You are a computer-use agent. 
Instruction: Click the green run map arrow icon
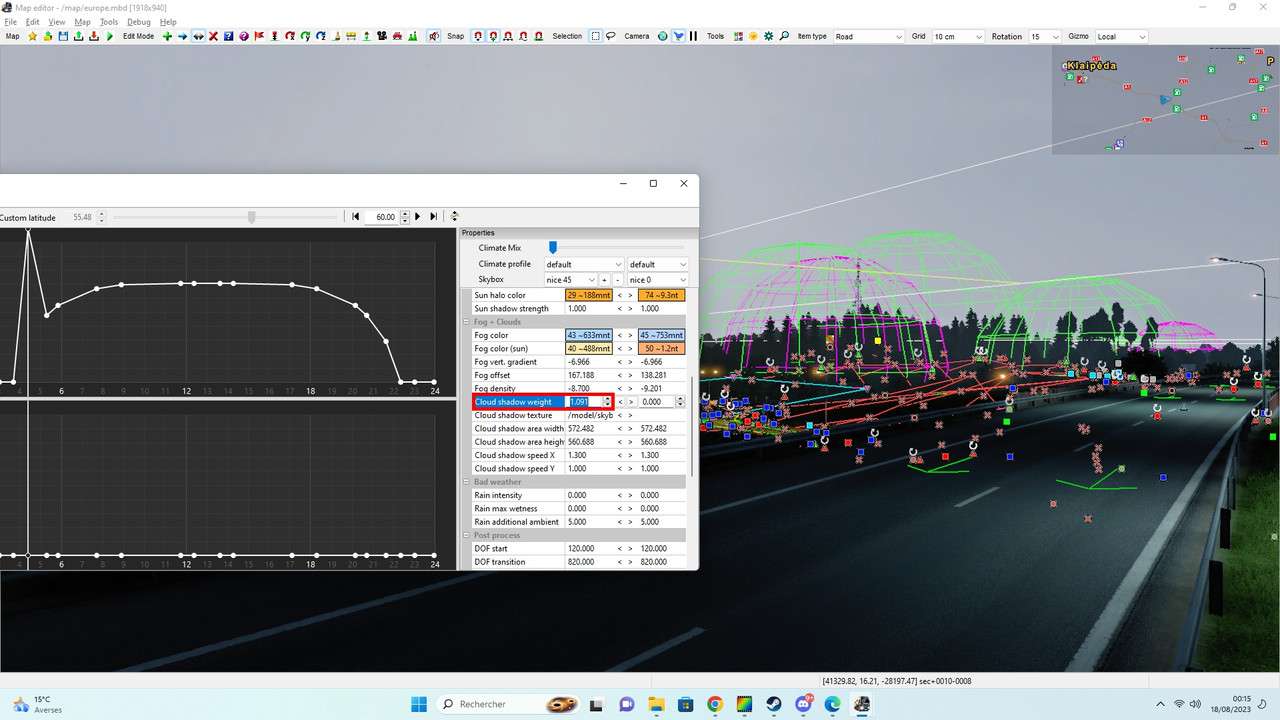[x=110, y=36]
